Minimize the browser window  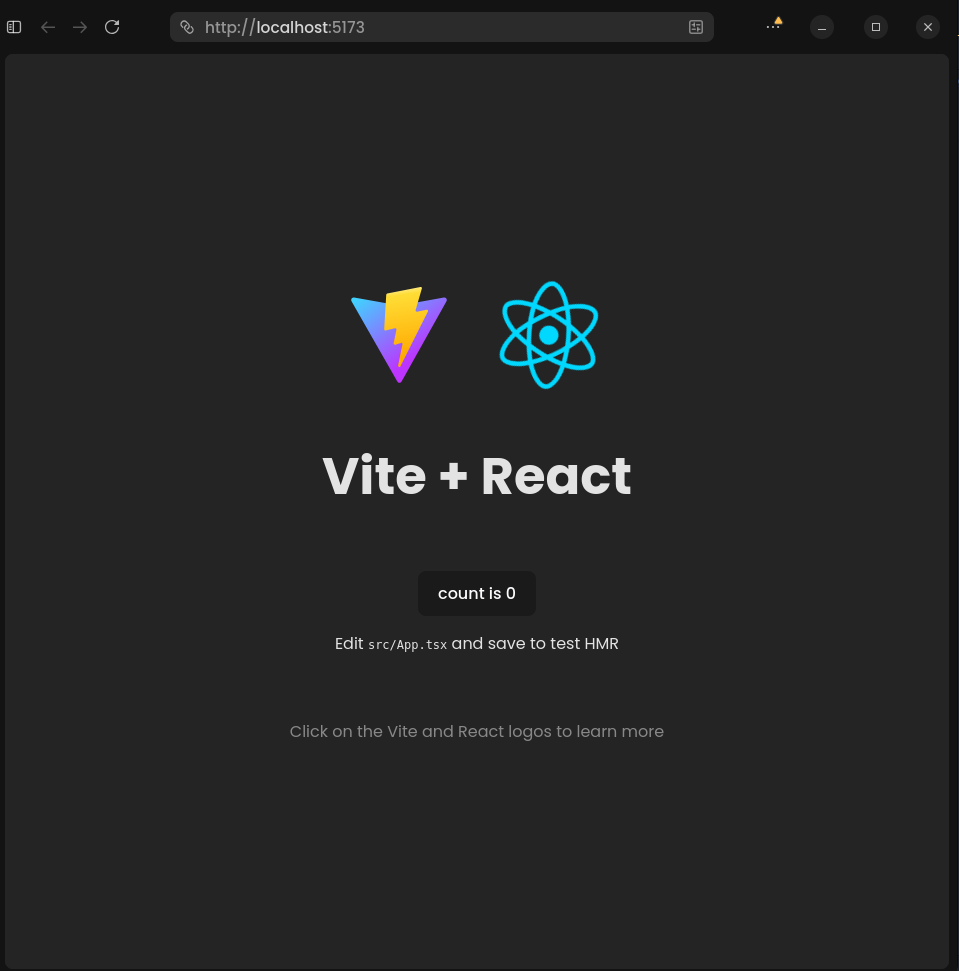821,27
